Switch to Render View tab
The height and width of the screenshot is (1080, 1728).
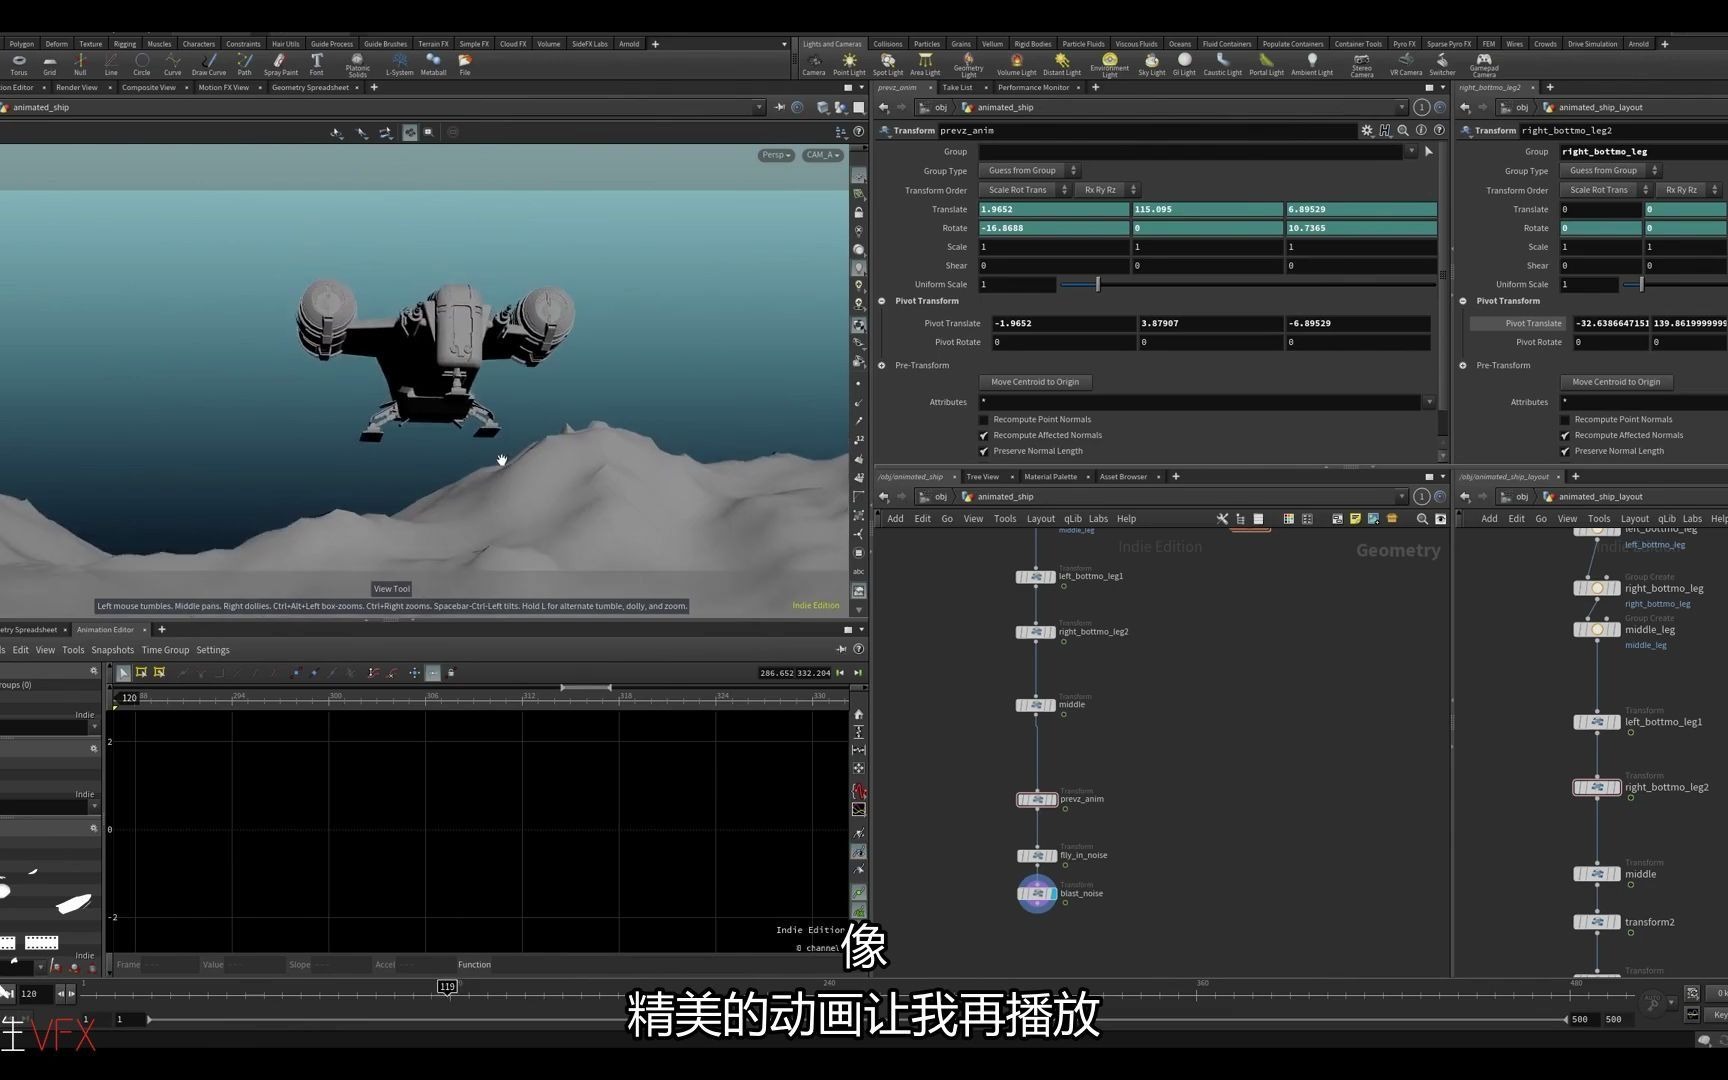[x=76, y=88]
